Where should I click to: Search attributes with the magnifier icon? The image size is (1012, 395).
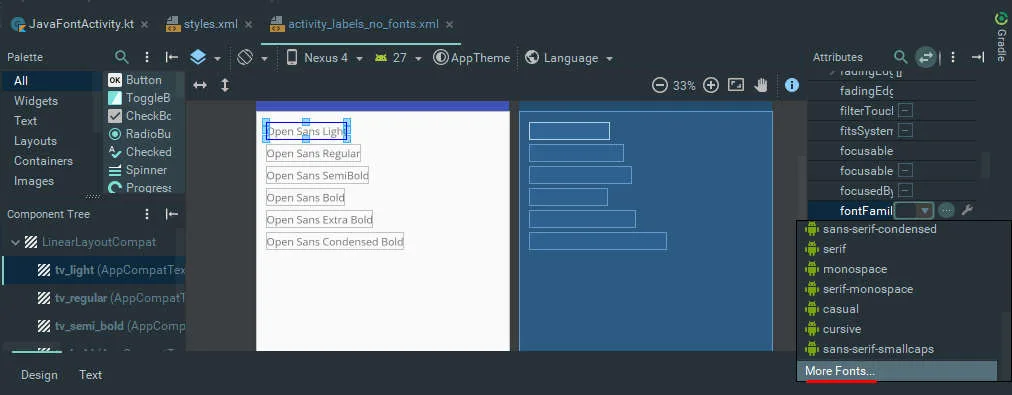(900, 57)
